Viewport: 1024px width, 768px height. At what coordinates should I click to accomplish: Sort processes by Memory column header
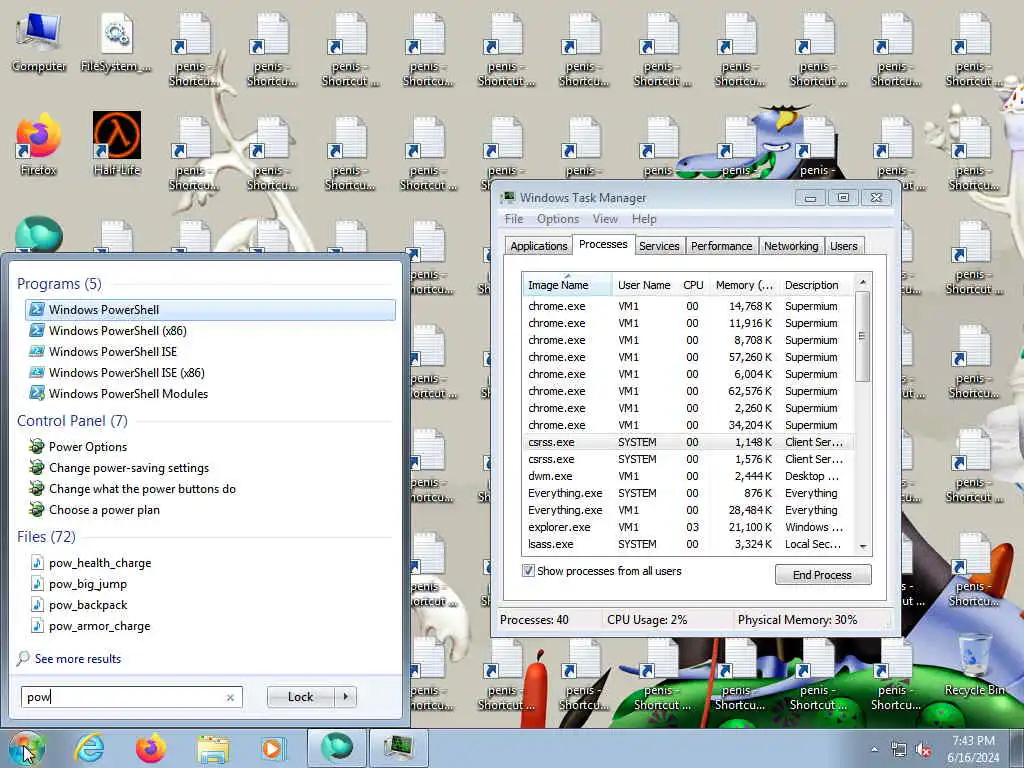coord(744,285)
